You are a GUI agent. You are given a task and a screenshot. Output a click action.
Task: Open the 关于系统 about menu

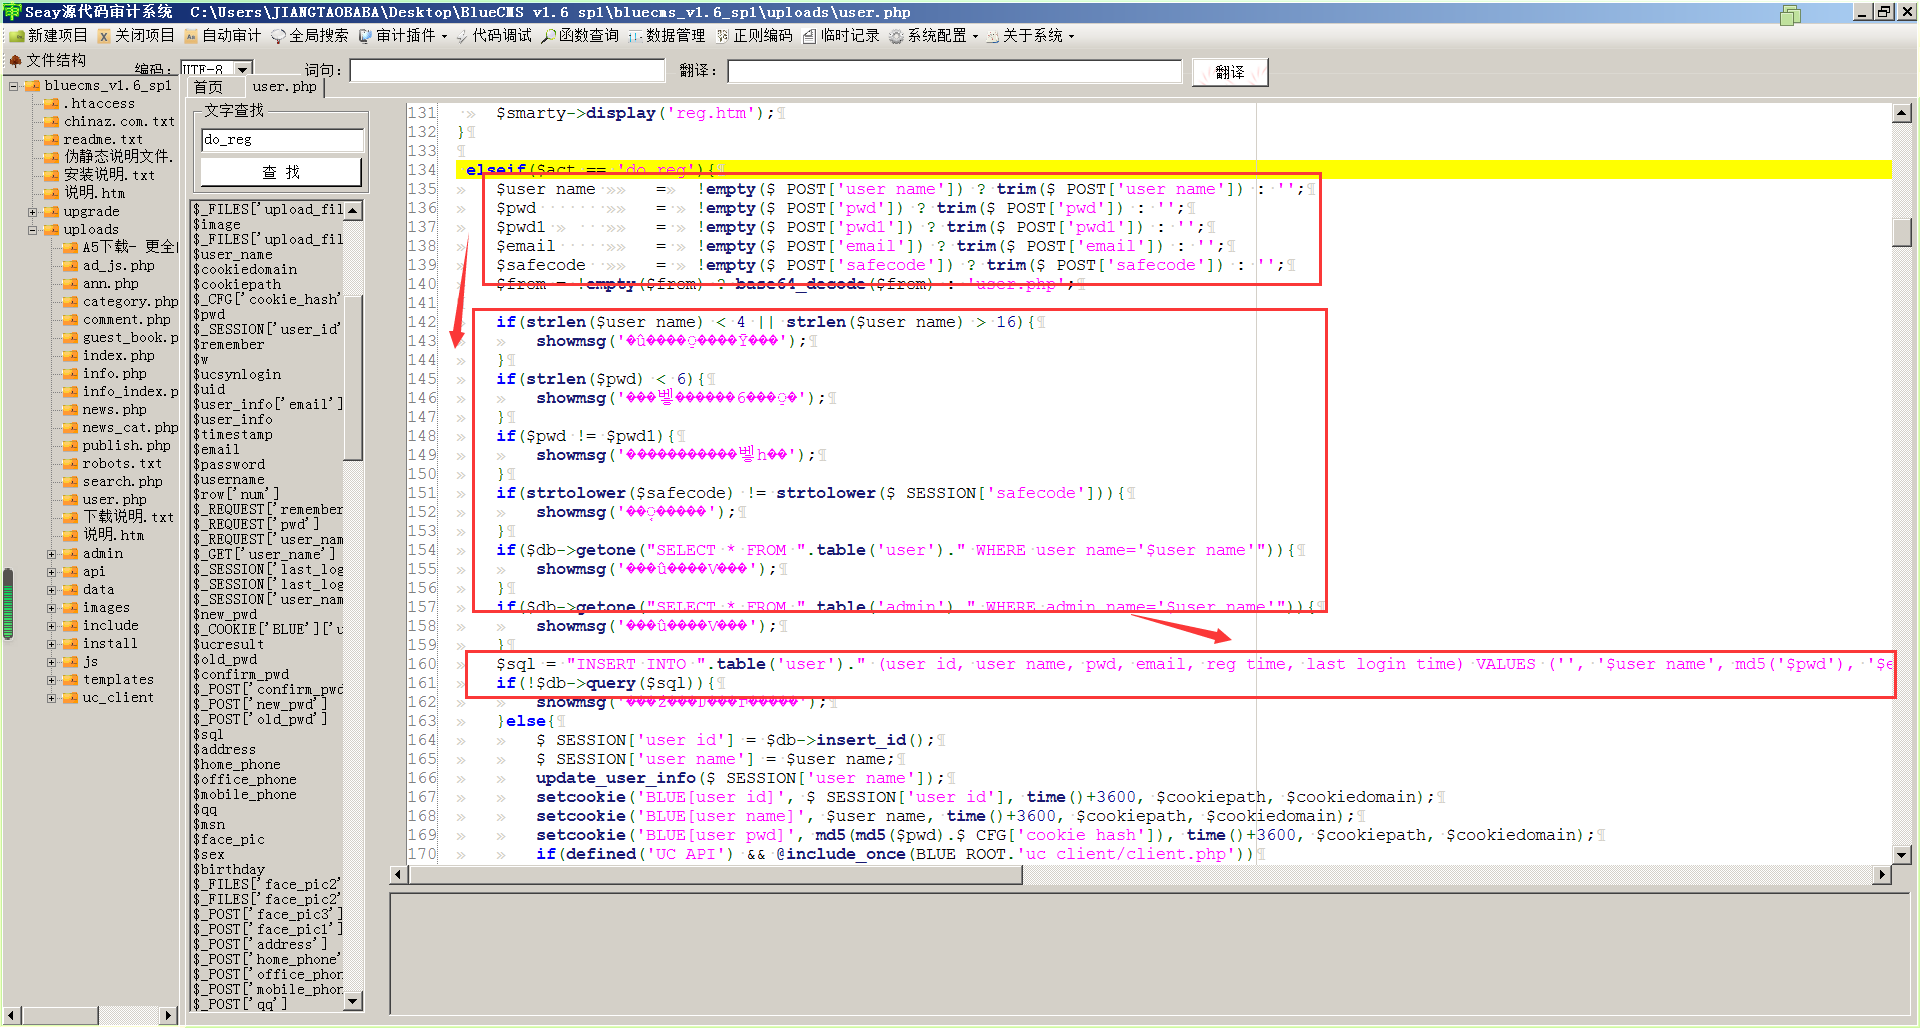(1031, 36)
